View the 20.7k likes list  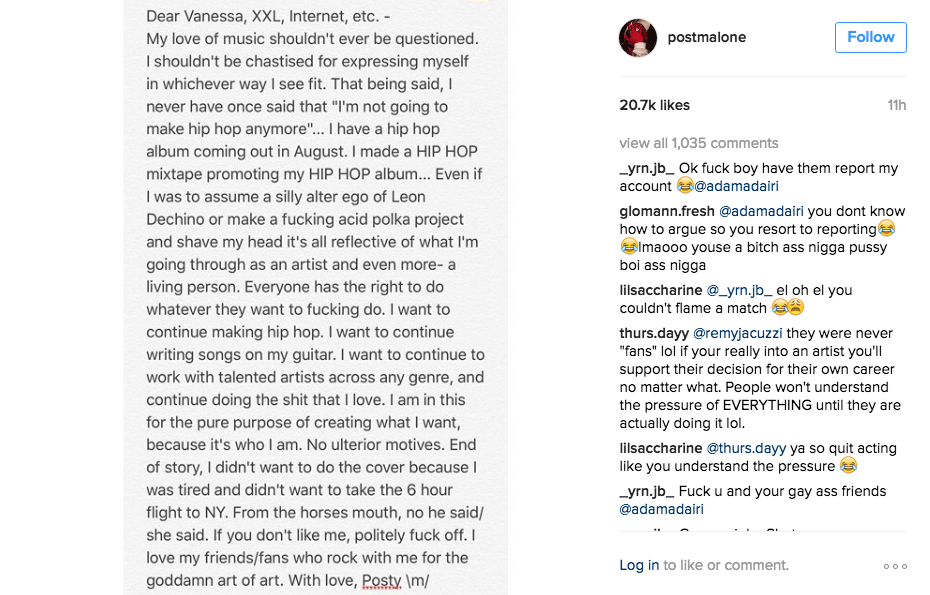click(654, 105)
